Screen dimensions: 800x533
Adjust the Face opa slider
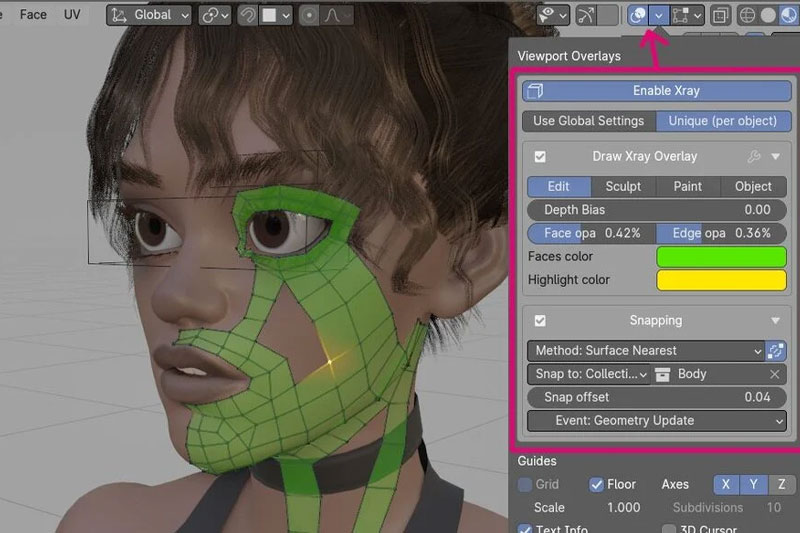[591, 233]
